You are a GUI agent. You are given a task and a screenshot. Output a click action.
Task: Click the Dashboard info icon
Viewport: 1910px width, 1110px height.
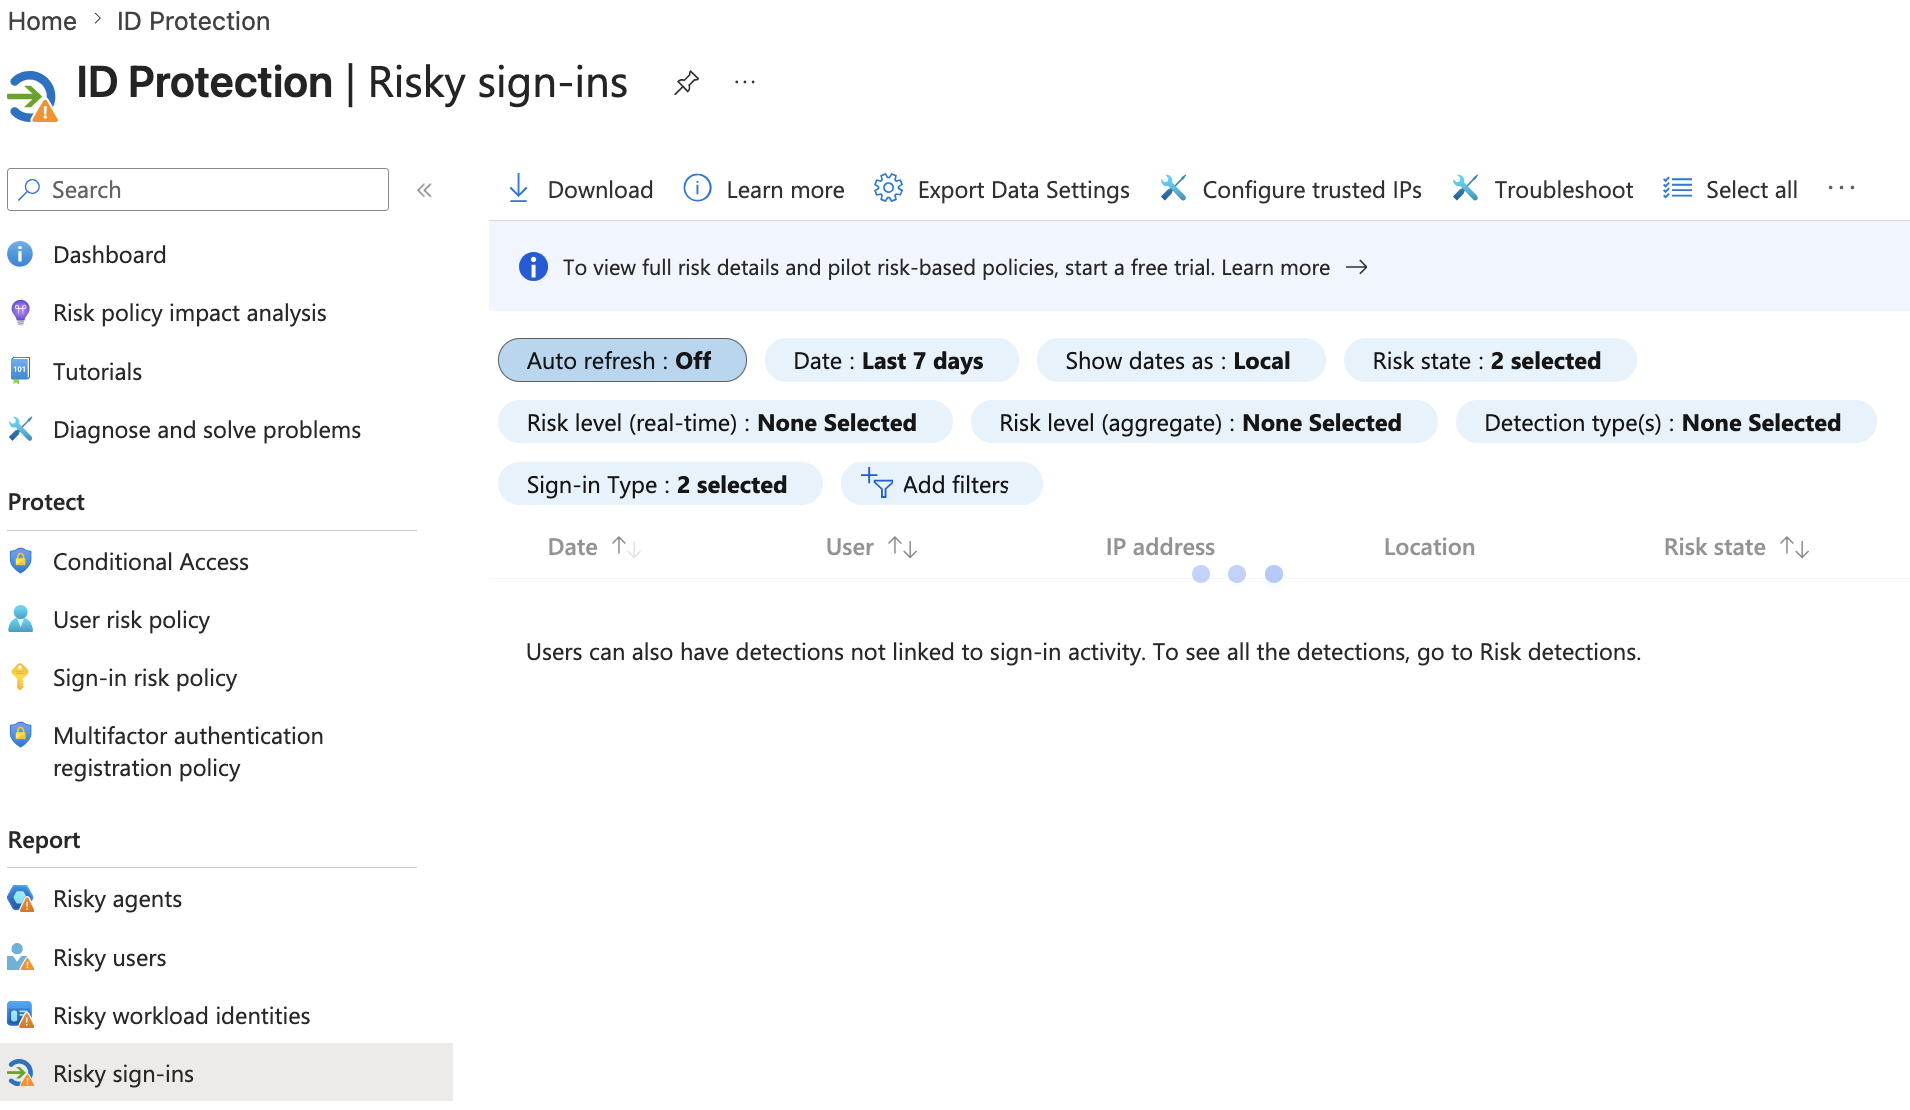coord(20,254)
